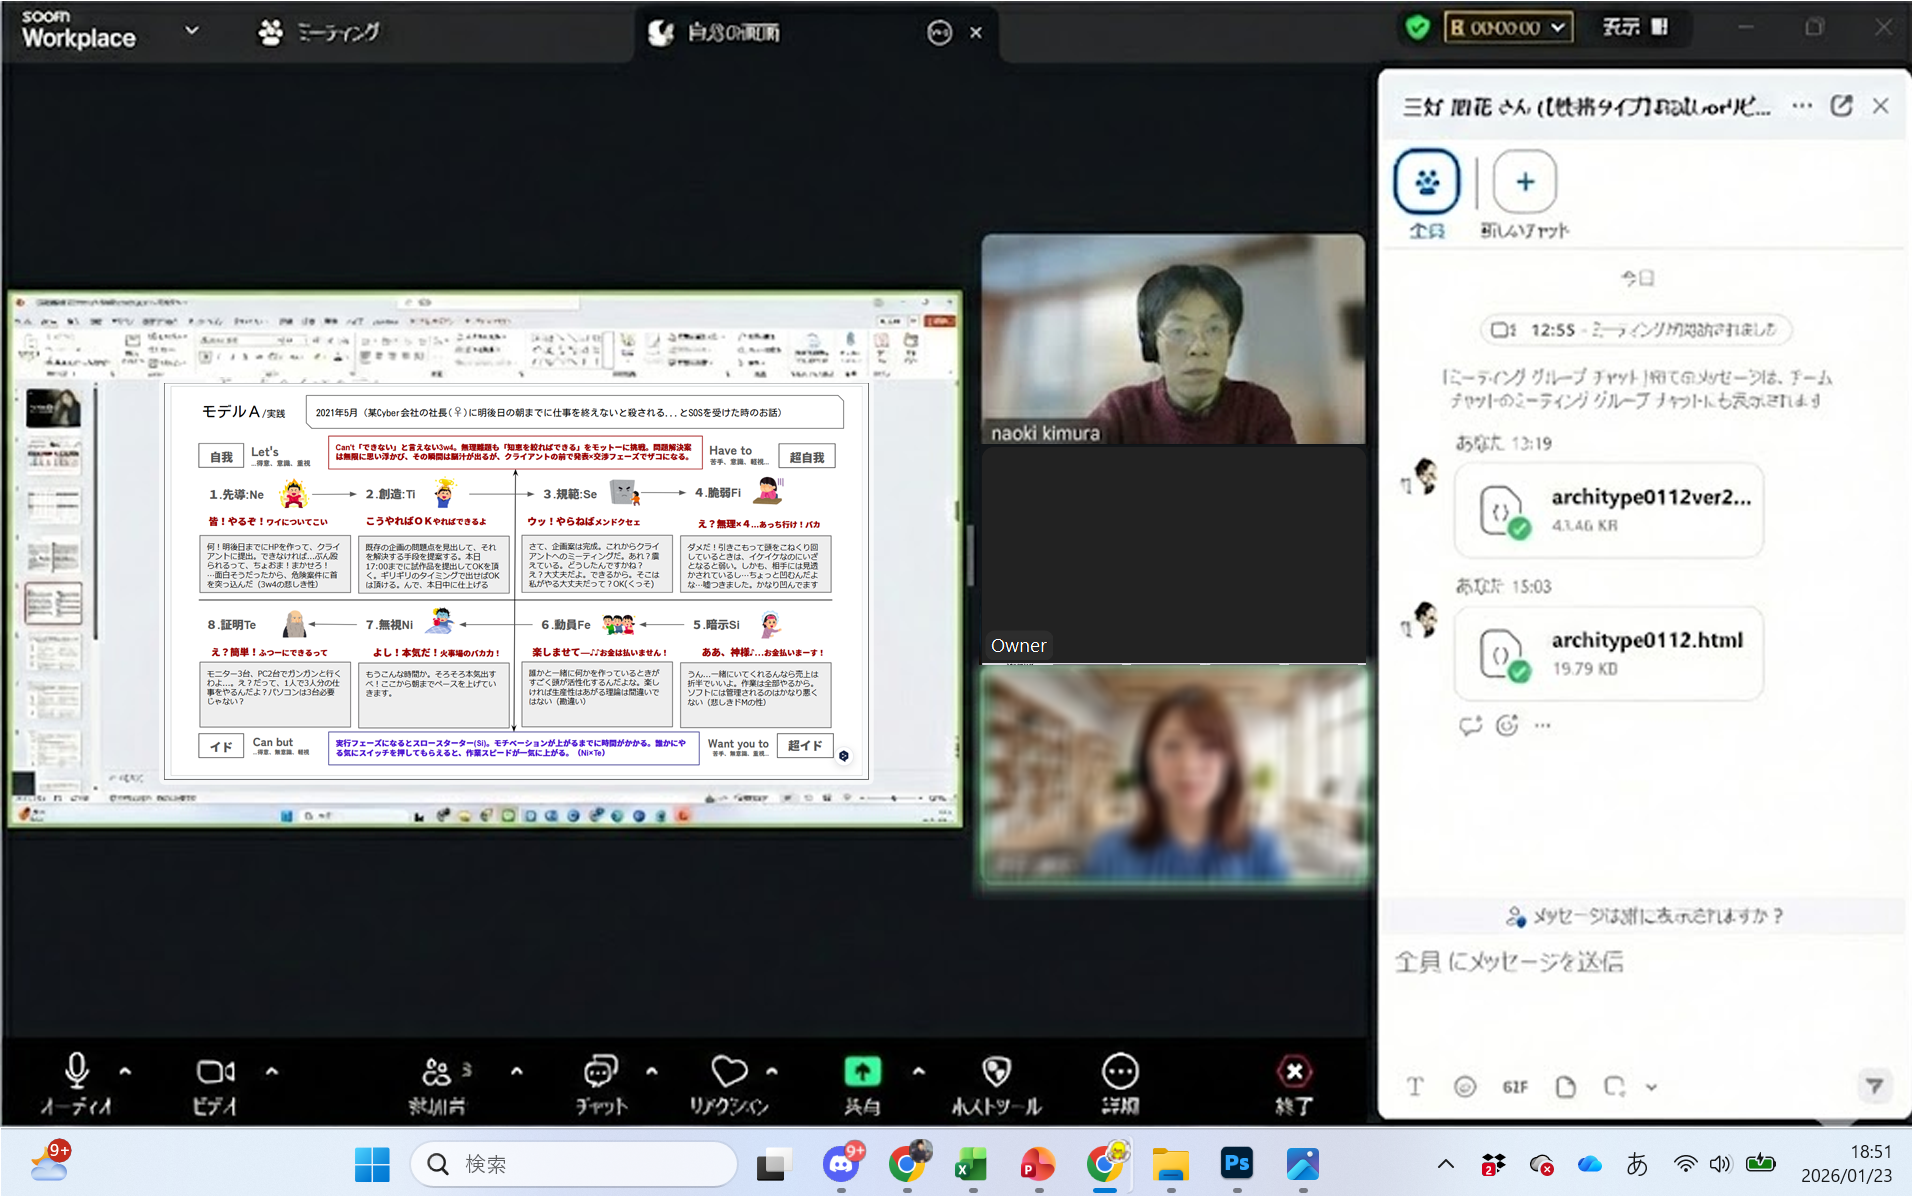Start a new chat with plus button
This screenshot has height=1196, width=1912.
pyautogui.click(x=1525, y=182)
